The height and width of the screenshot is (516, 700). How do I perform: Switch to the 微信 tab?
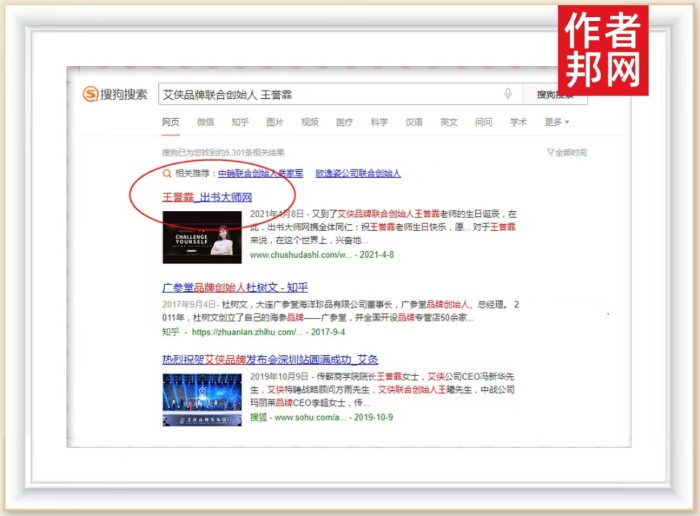(x=205, y=122)
